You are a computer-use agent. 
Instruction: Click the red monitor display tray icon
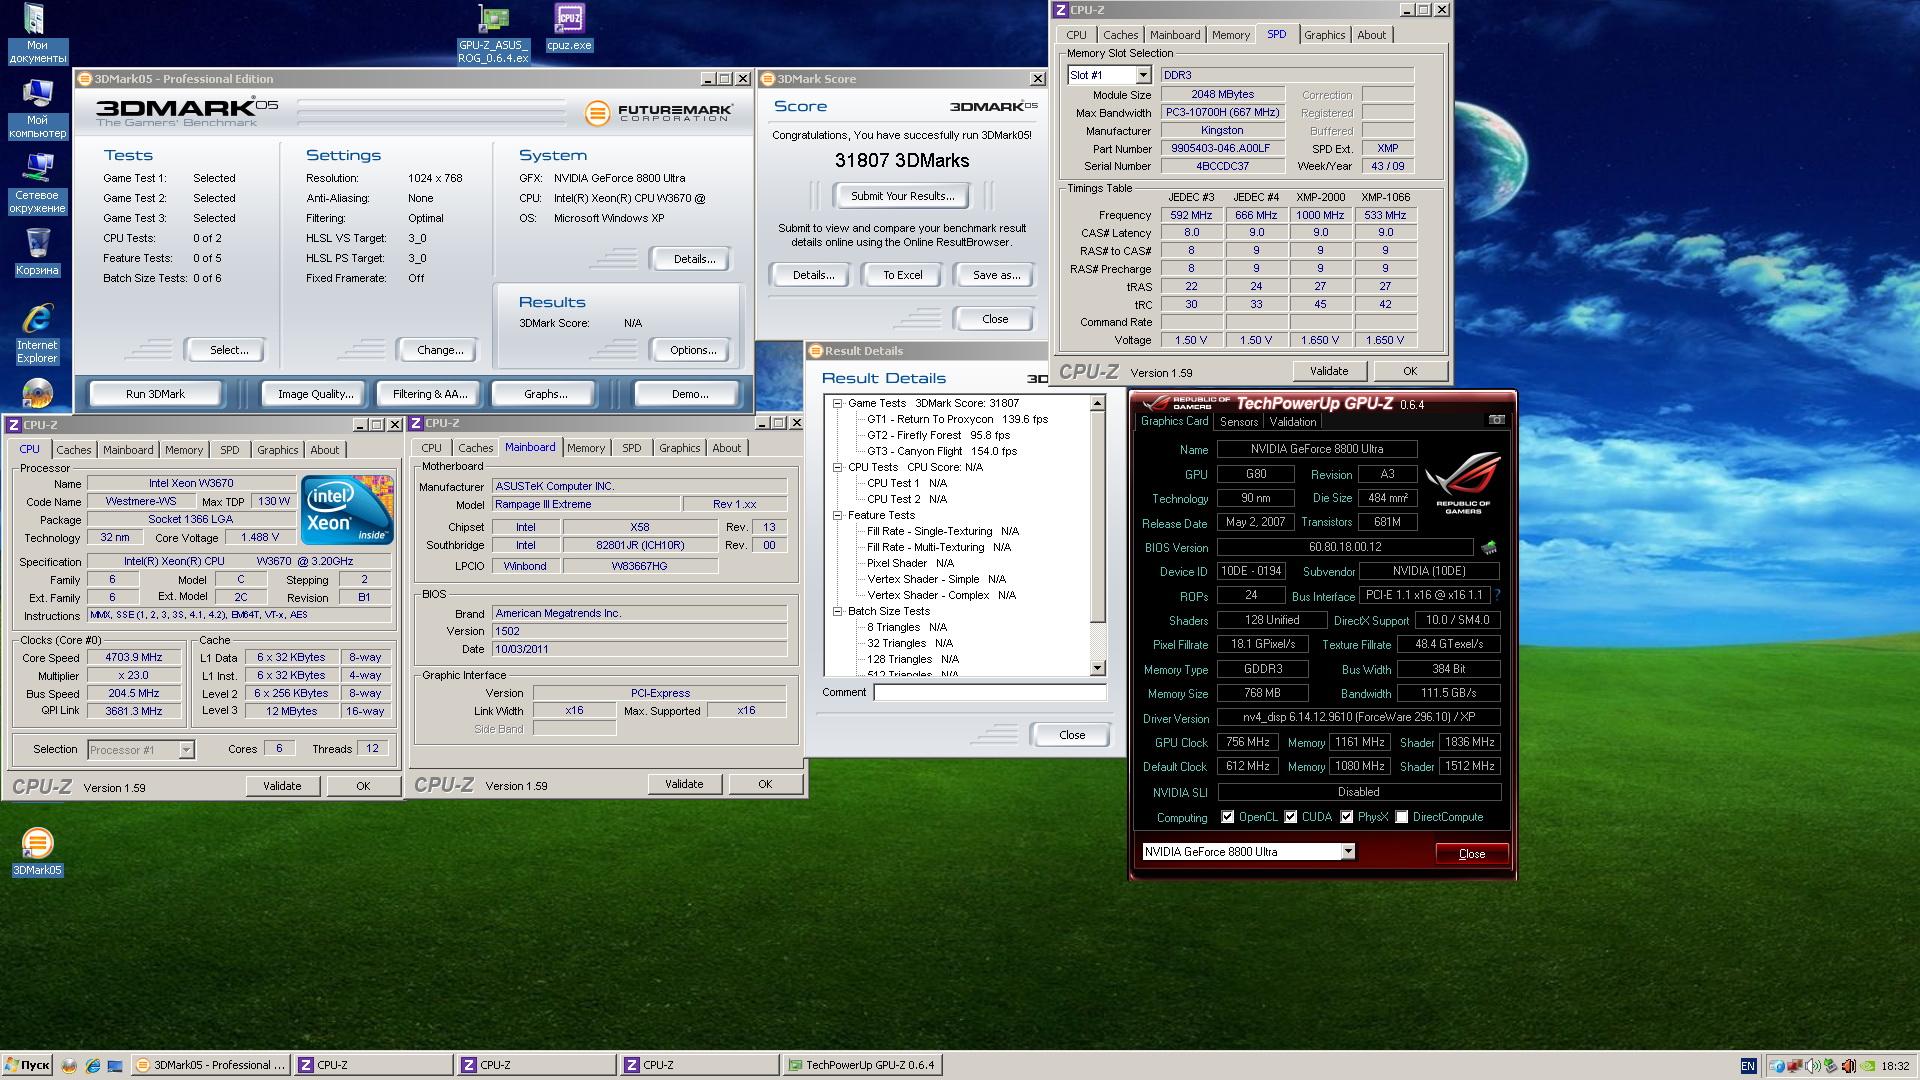(1794, 1066)
